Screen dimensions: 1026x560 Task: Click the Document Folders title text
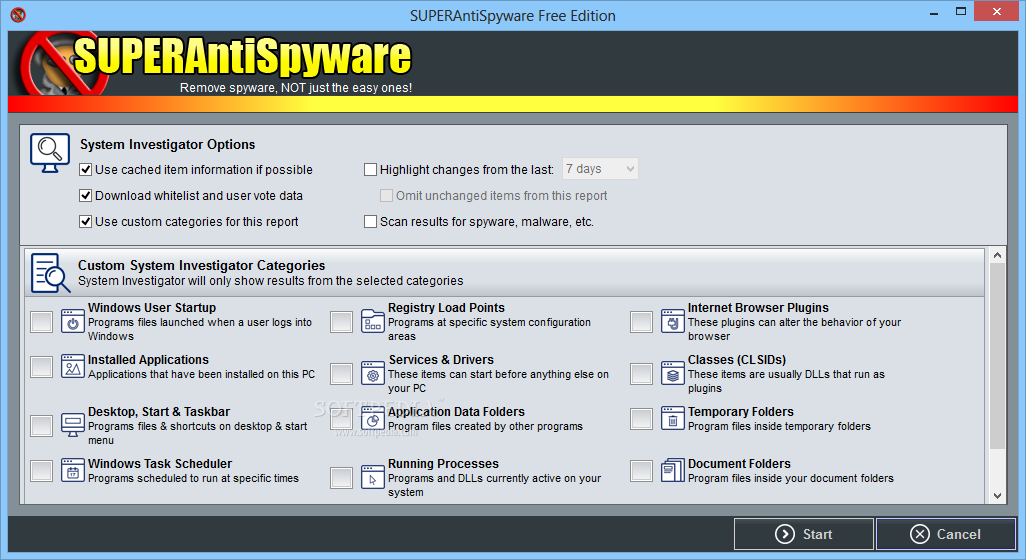click(739, 464)
